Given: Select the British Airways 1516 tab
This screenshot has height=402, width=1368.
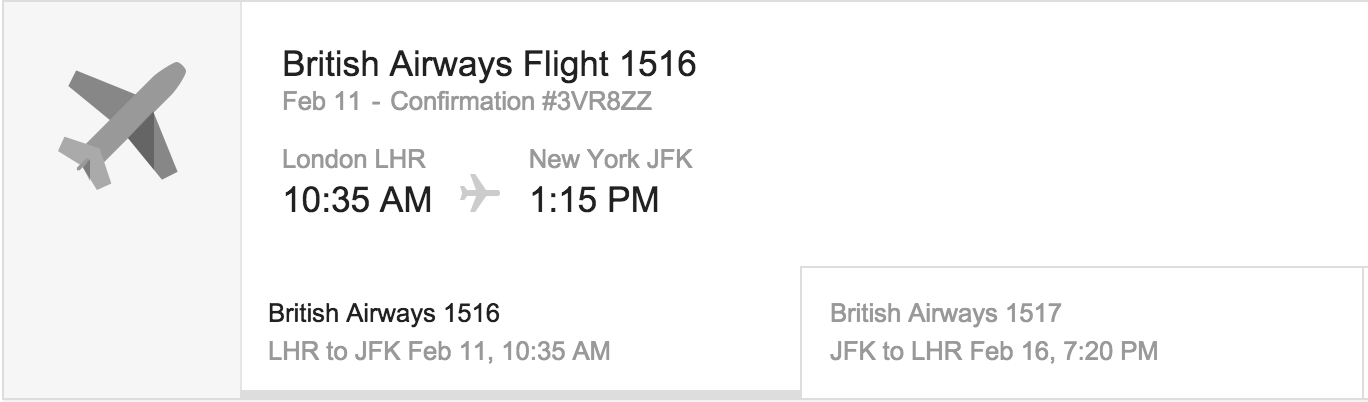Looking at the screenshot, I should coord(384,314).
